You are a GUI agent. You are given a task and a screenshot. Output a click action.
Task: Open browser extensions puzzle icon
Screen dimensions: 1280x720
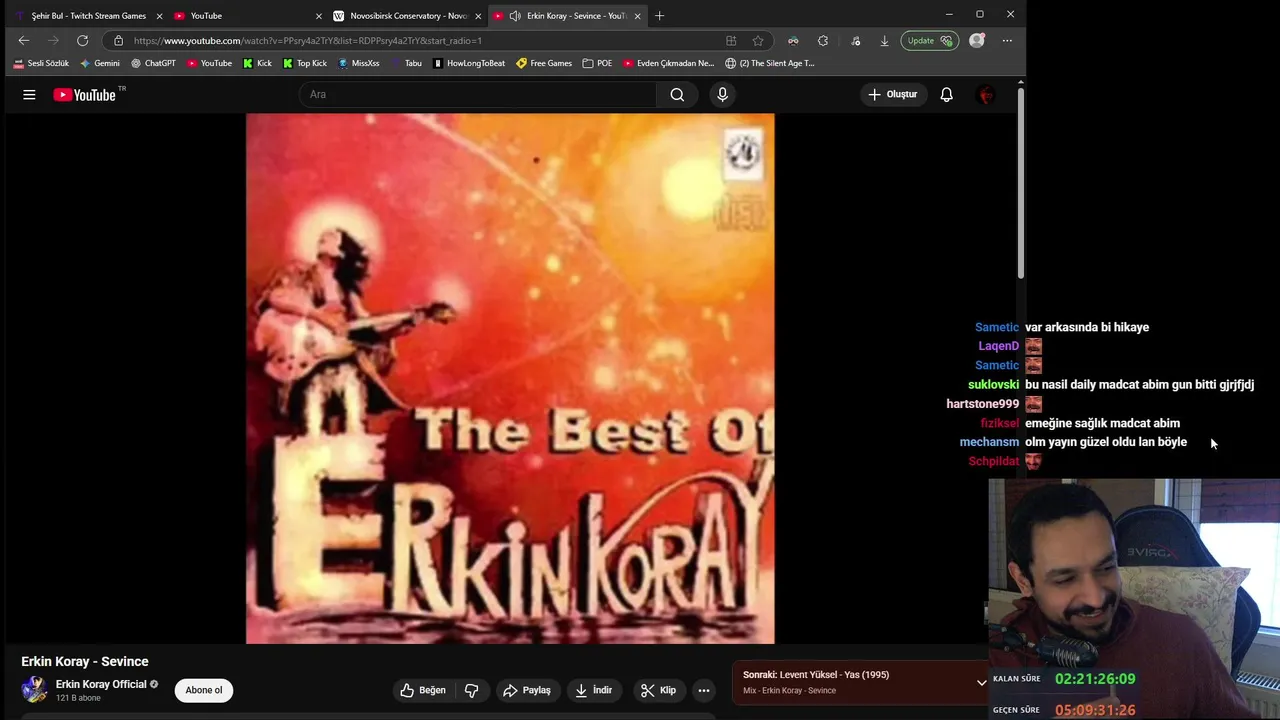[822, 41]
